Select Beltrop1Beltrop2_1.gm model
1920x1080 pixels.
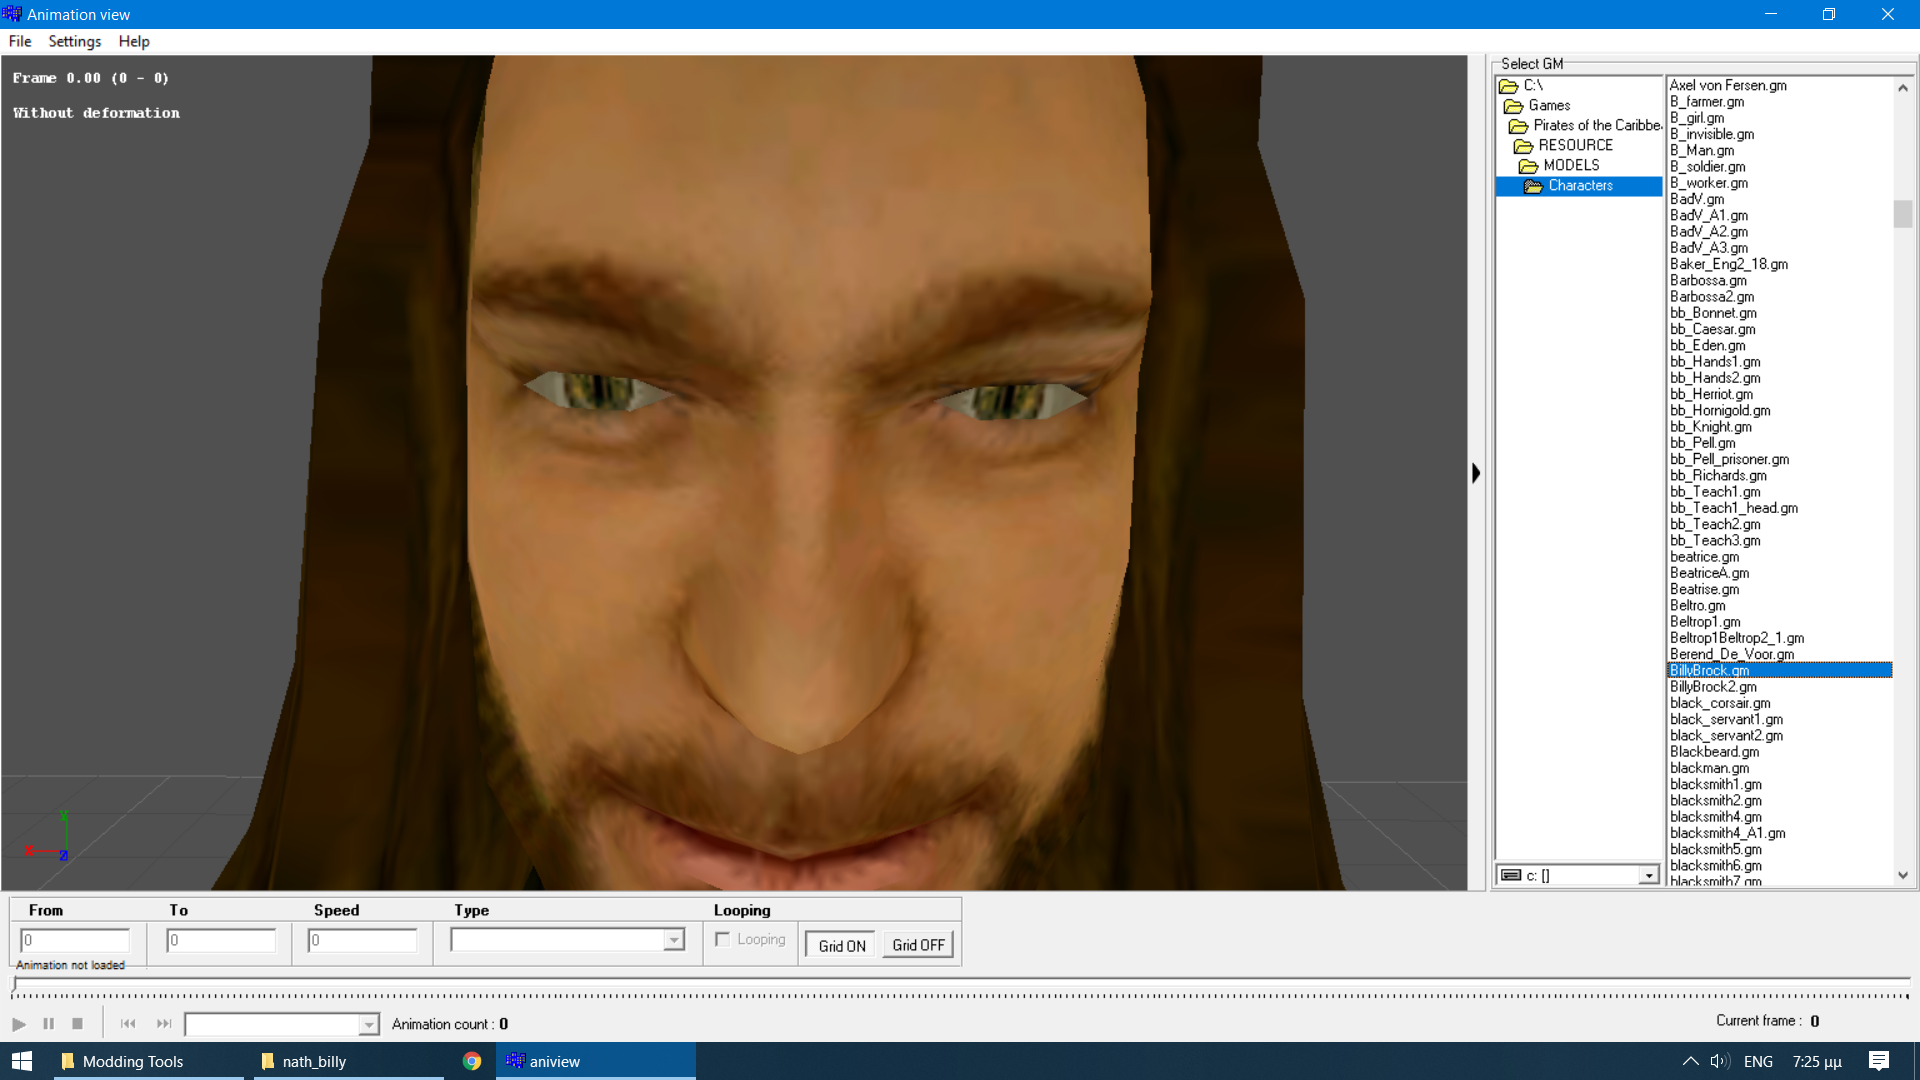click(x=1737, y=638)
